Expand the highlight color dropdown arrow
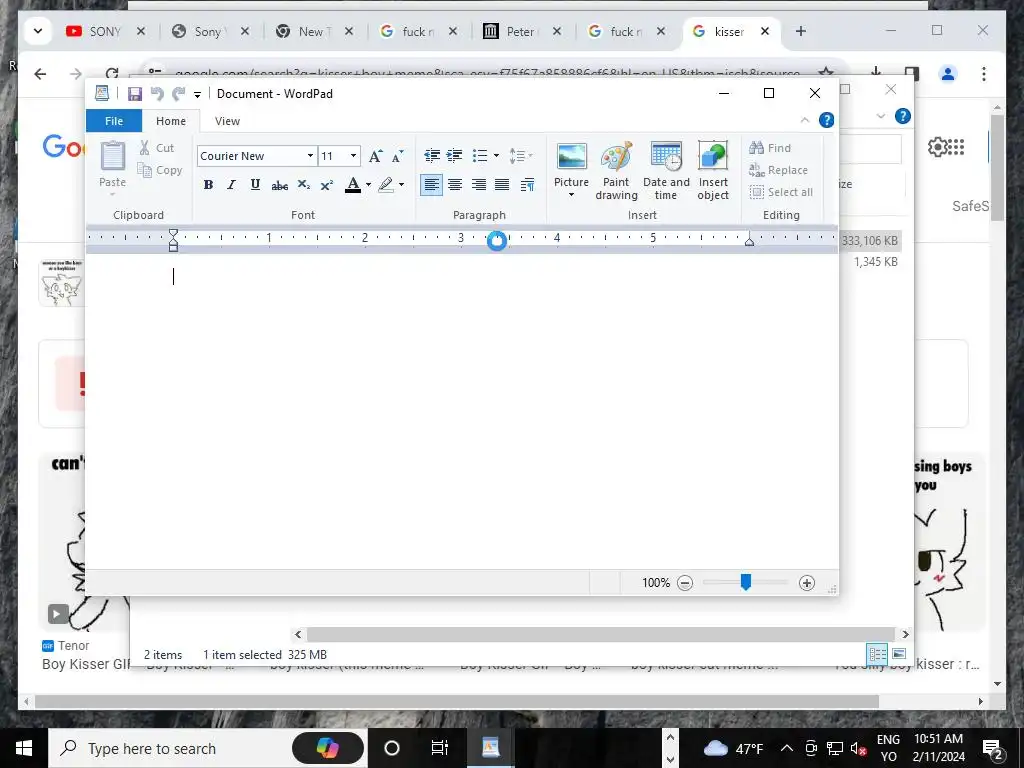1024x768 pixels. coord(402,185)
